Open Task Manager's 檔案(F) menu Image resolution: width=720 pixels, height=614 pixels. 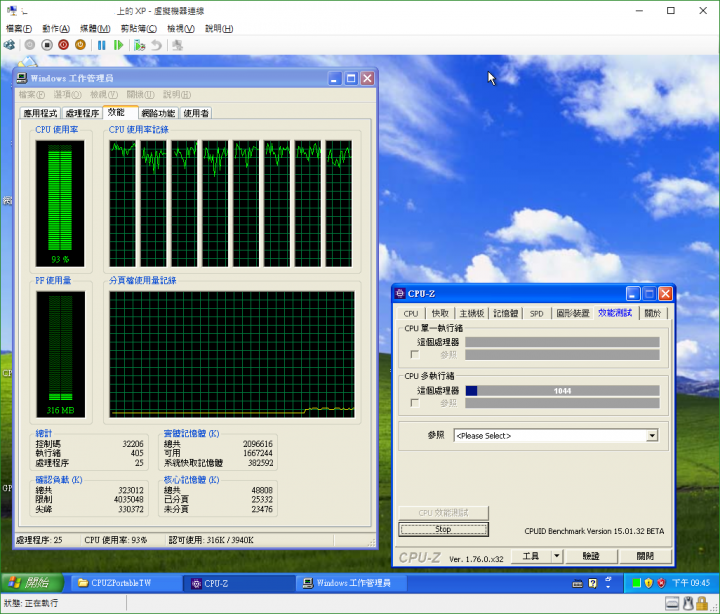[32, 95]
